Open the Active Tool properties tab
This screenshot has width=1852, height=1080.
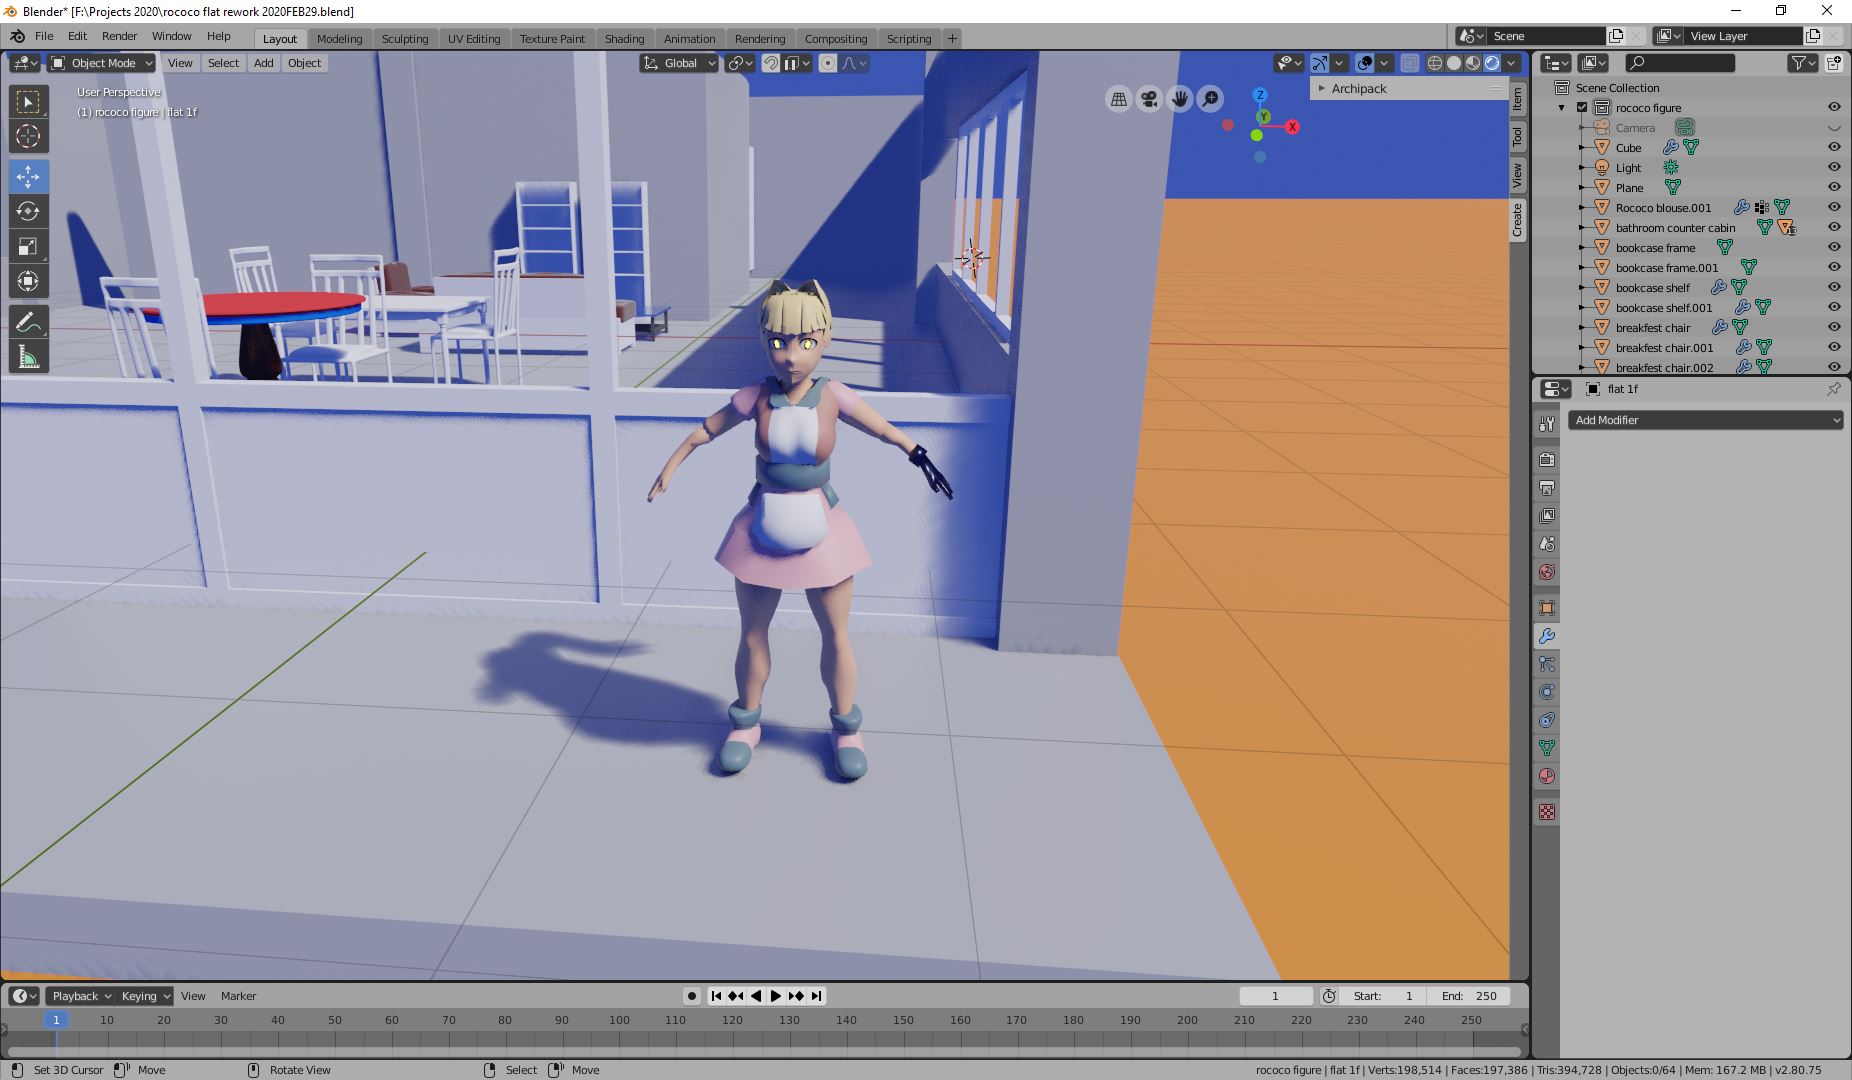pyautogui.click(x=1547, y=424)
